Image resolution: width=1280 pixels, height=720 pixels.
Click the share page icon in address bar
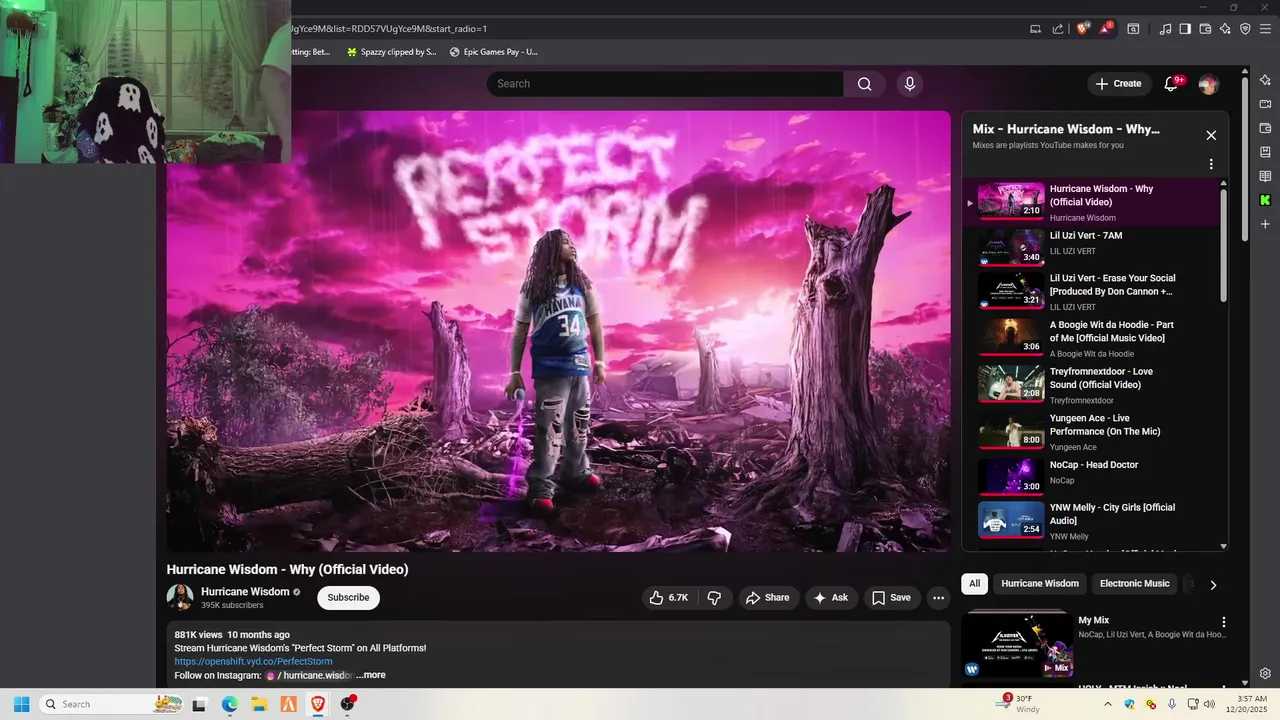pyautogui.click(x=1058, y=29)
